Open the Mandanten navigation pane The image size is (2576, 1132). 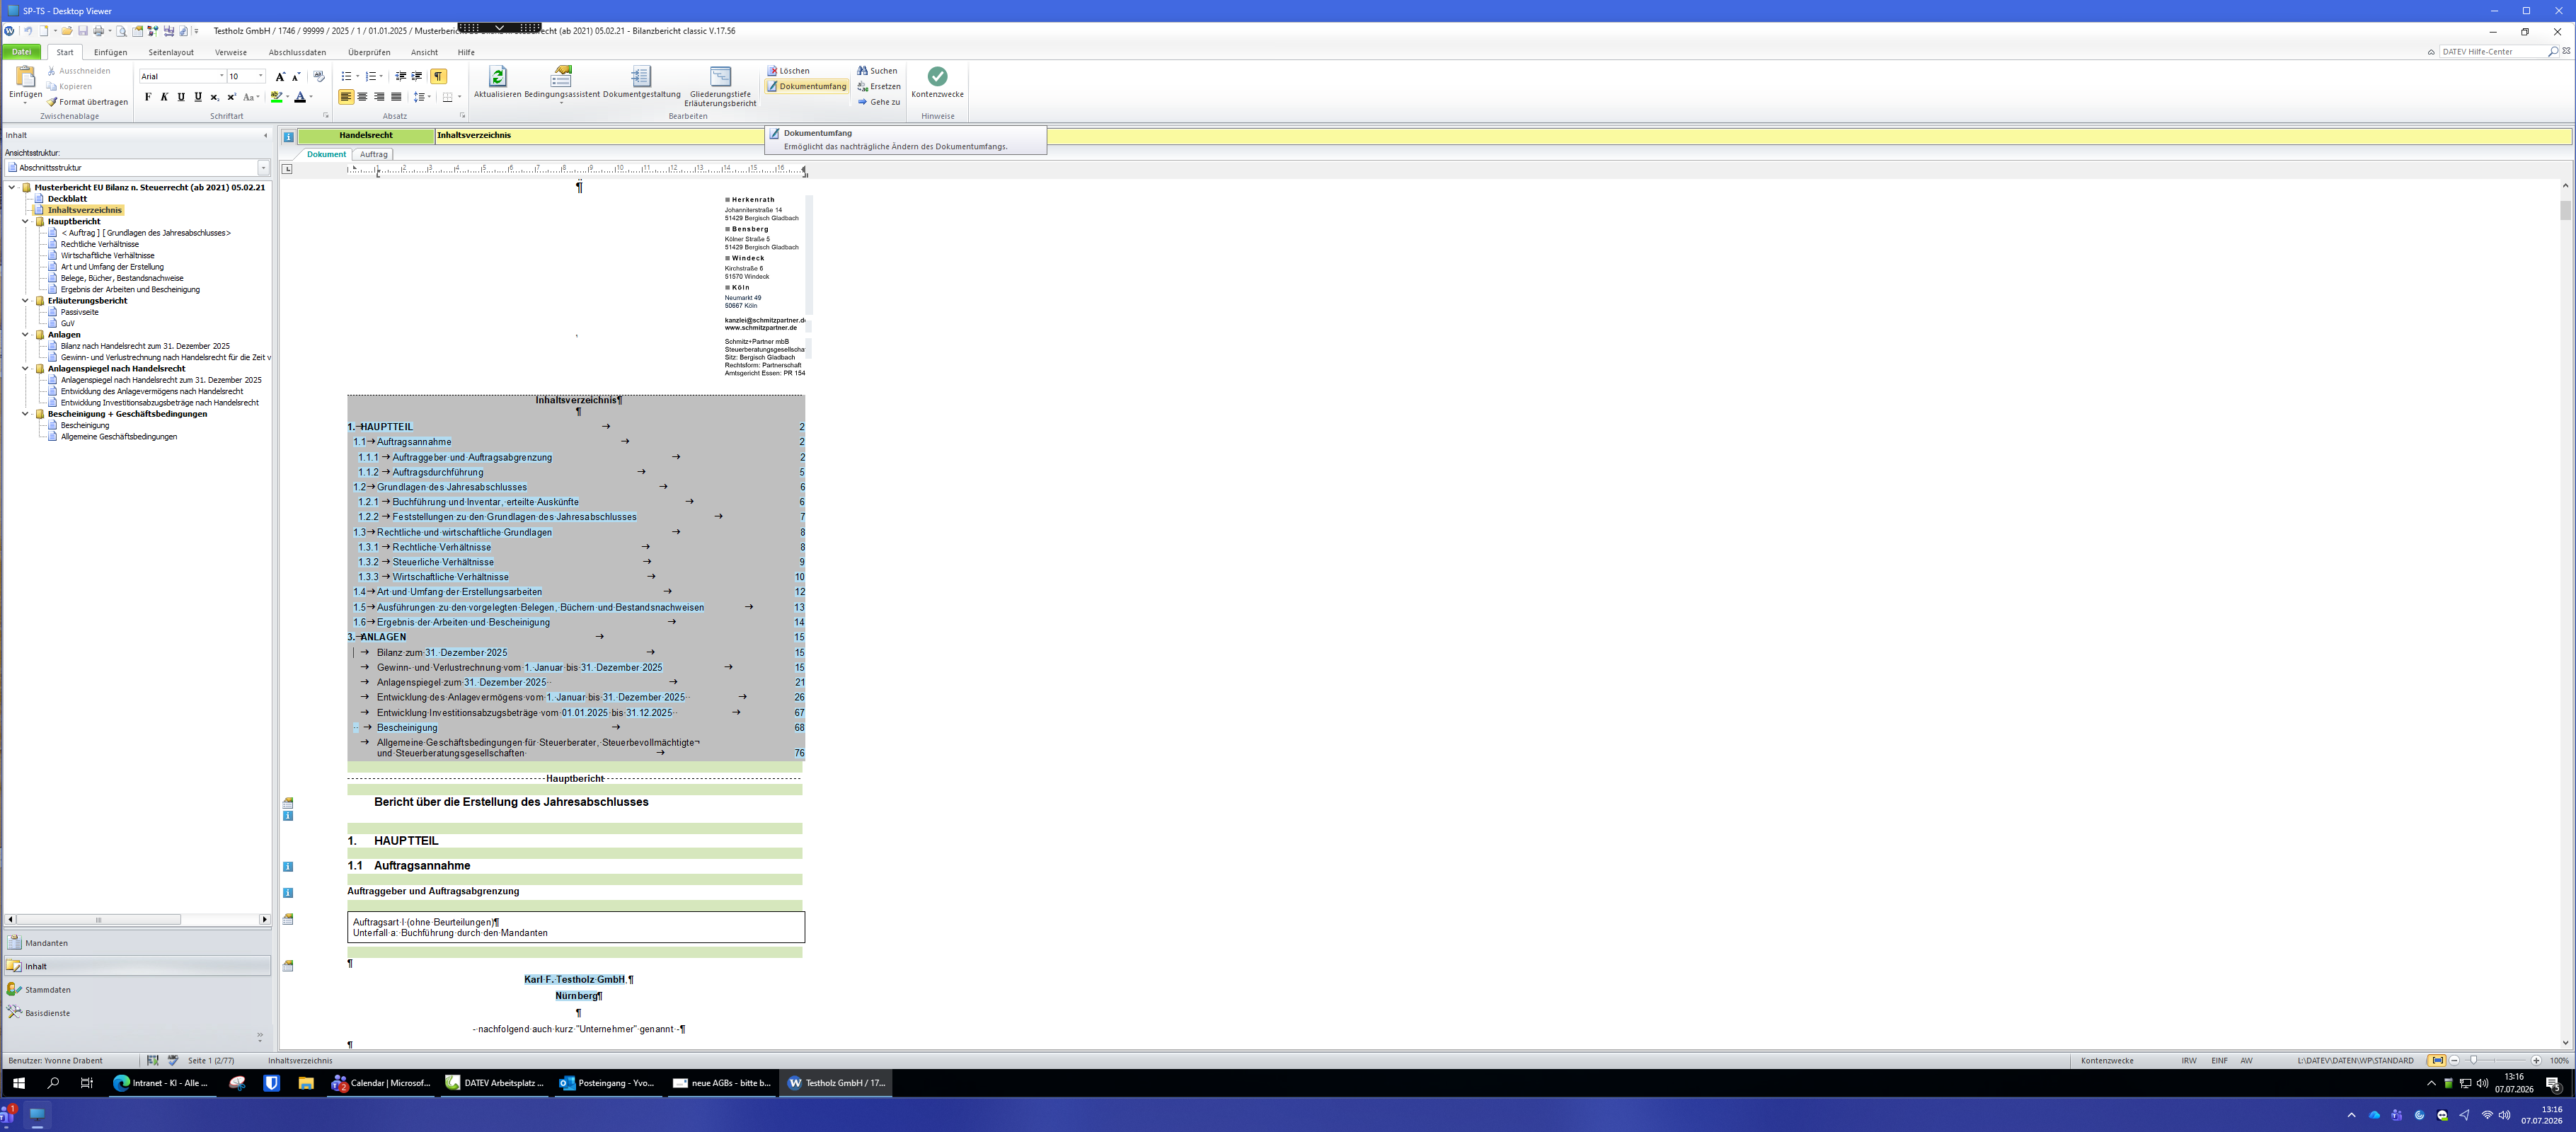click(137, 943)
